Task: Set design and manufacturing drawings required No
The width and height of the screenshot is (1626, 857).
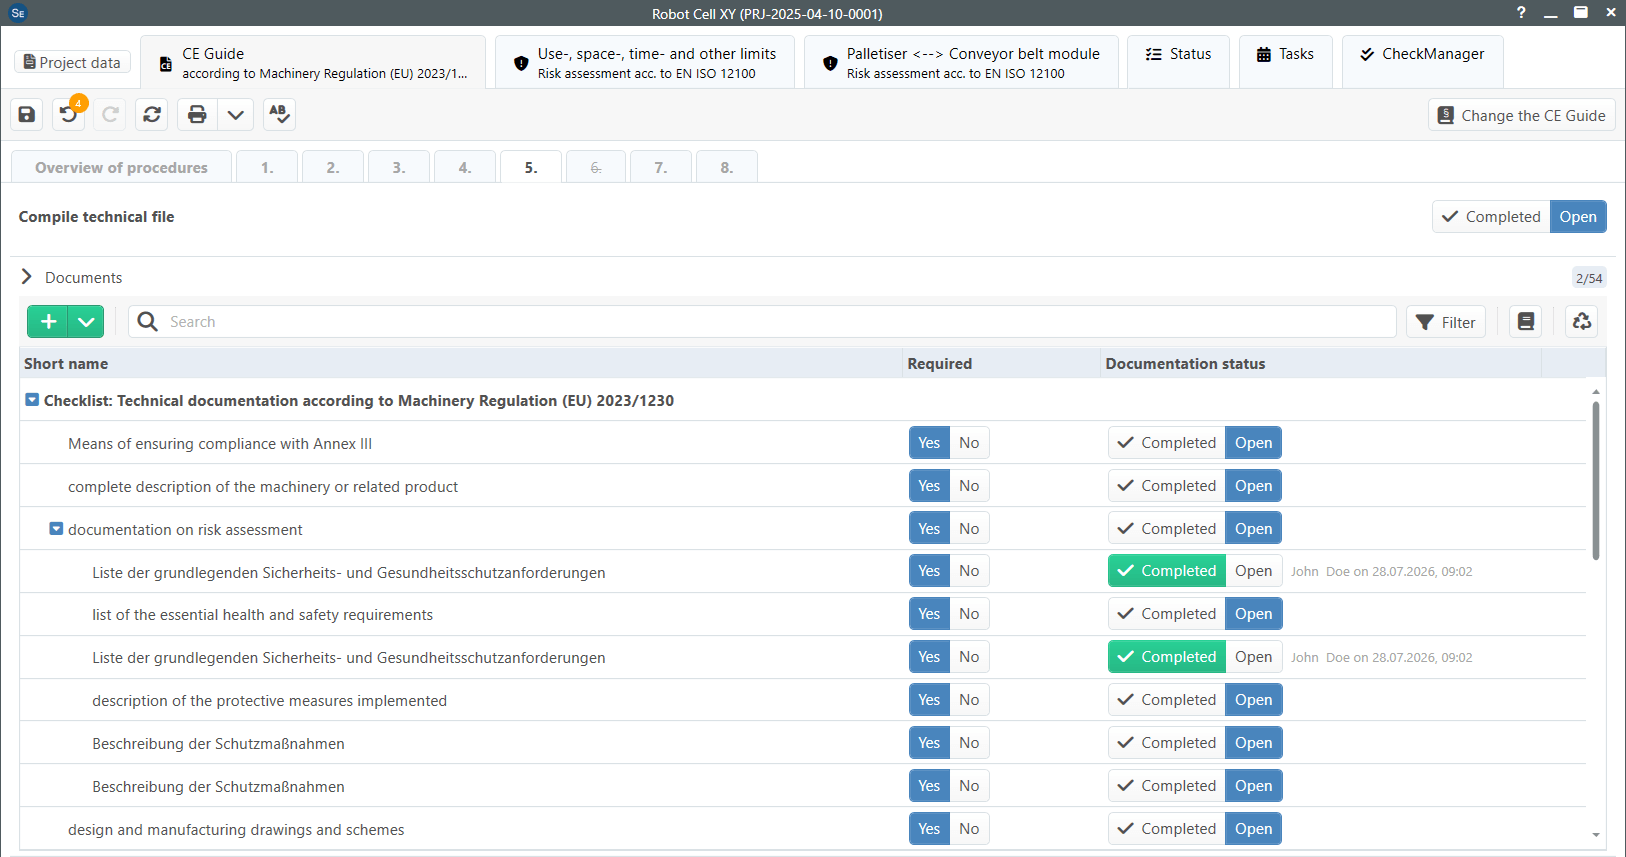Action: click(969, 829)
